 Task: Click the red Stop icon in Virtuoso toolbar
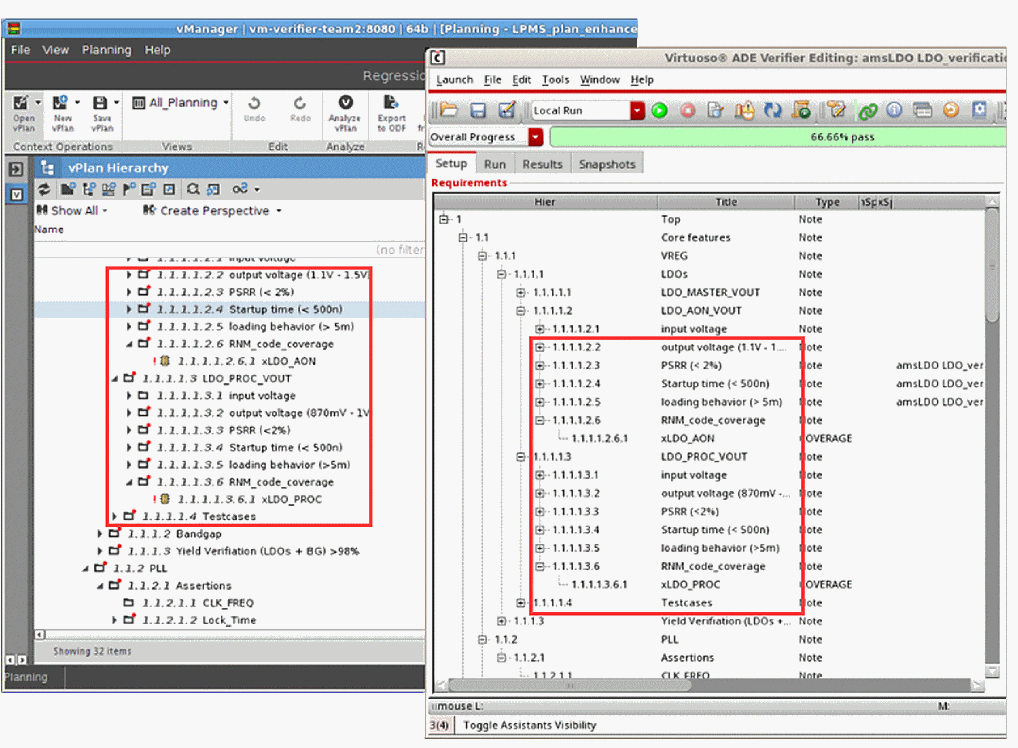click(688, 110)
